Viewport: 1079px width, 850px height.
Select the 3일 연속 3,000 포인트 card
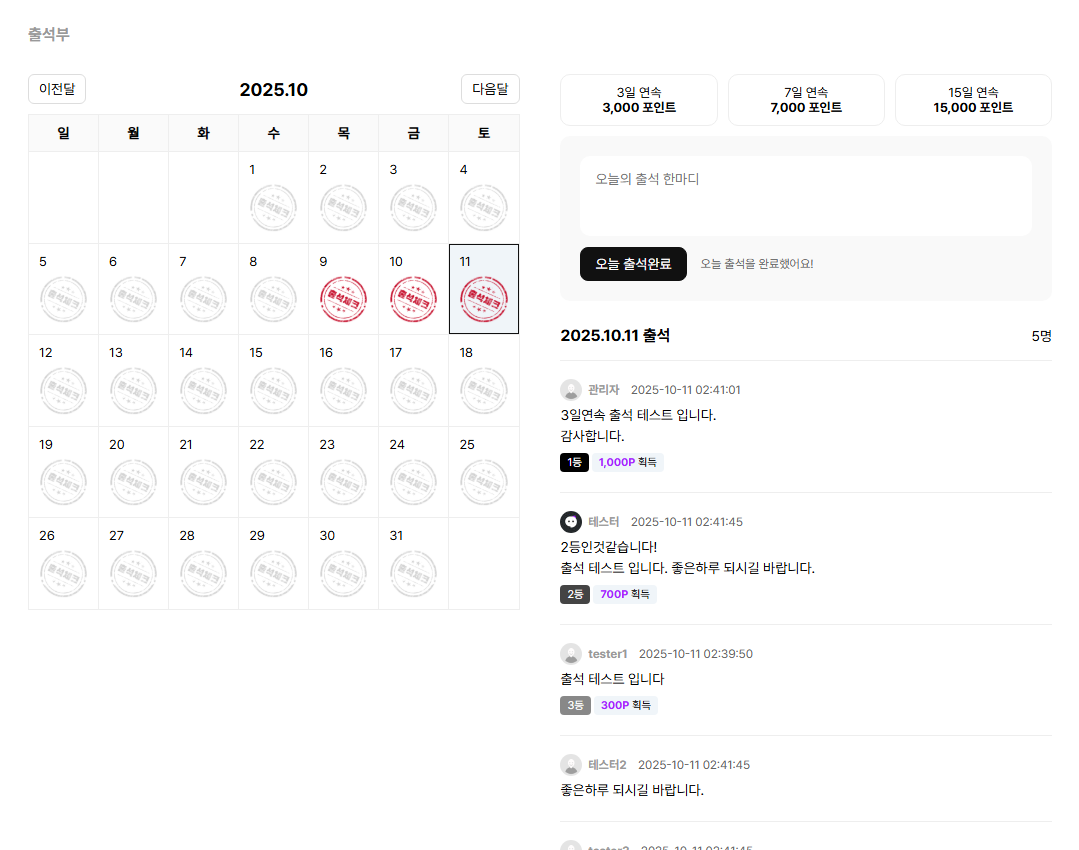pyautogui.click(x=639, y=100)
